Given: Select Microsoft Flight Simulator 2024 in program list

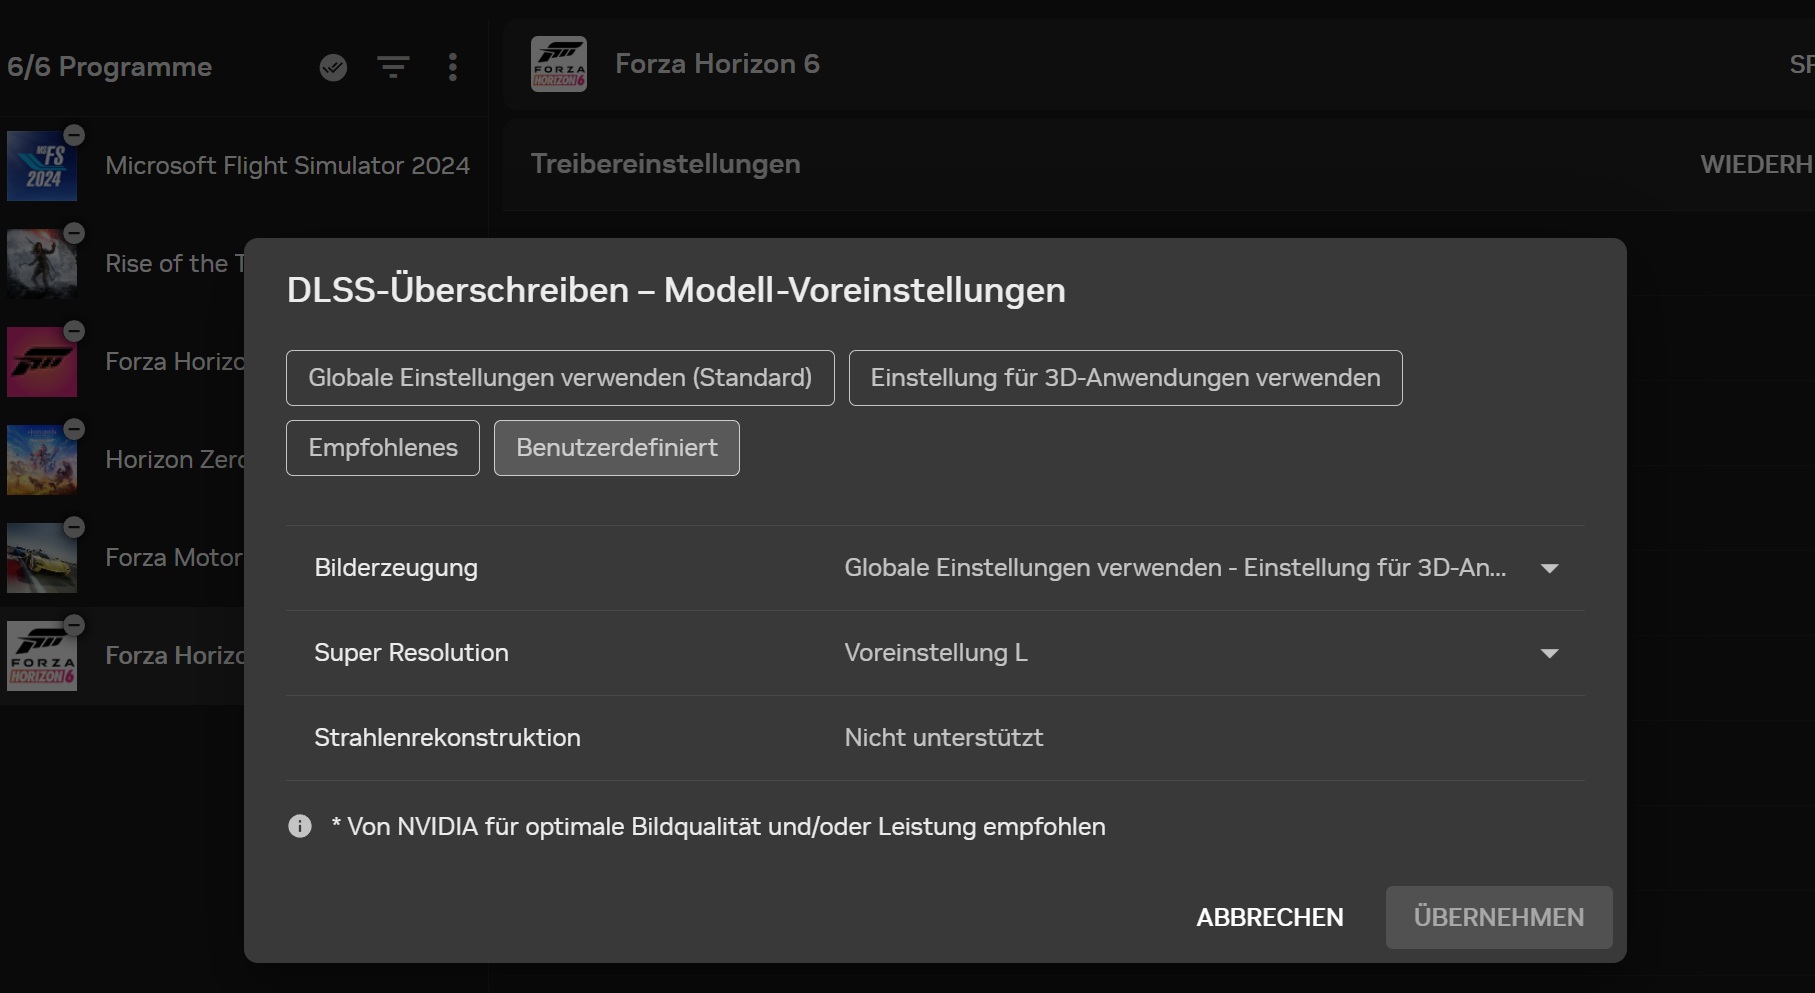Looking at the screenshot, I should point(287,166).
